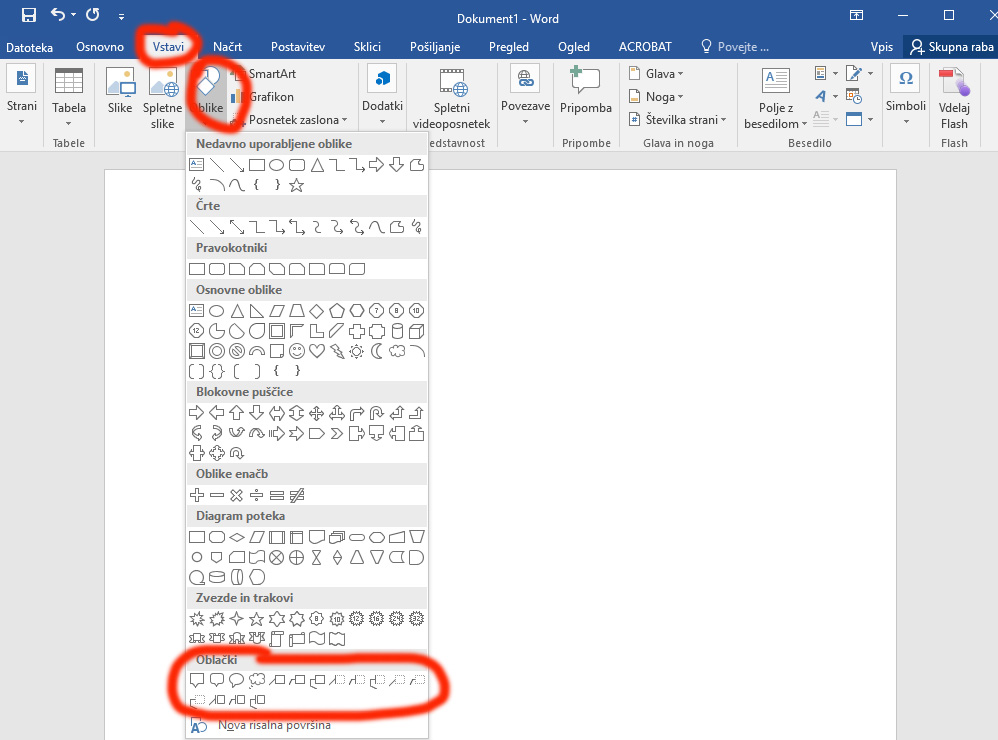
Task: Click the Spletni videoposnetek button
Action: (451, 98)
